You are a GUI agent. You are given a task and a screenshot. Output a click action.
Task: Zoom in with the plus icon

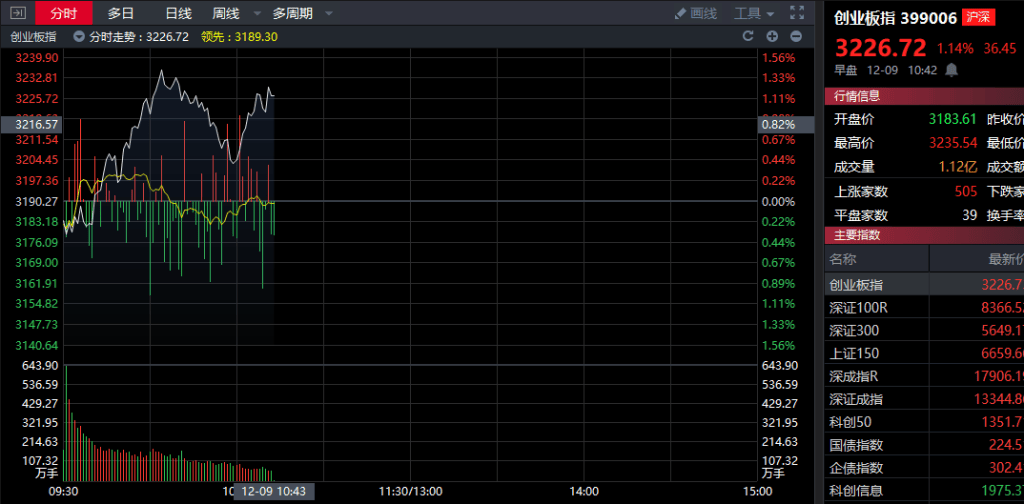(x=771, y=36)
